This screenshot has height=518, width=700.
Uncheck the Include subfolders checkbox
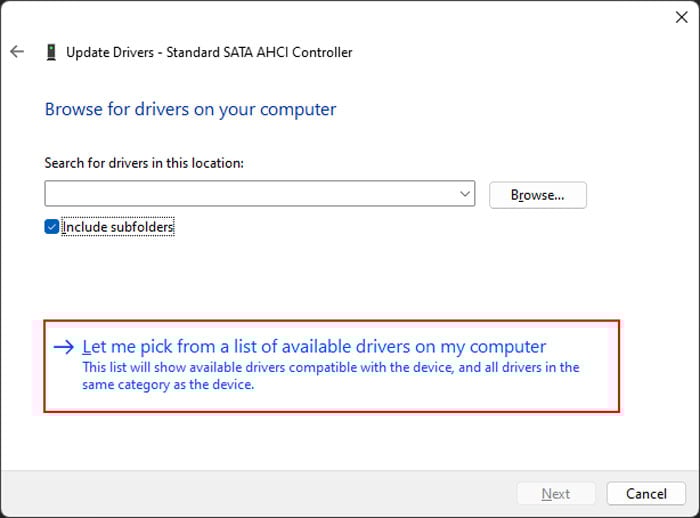52,227
